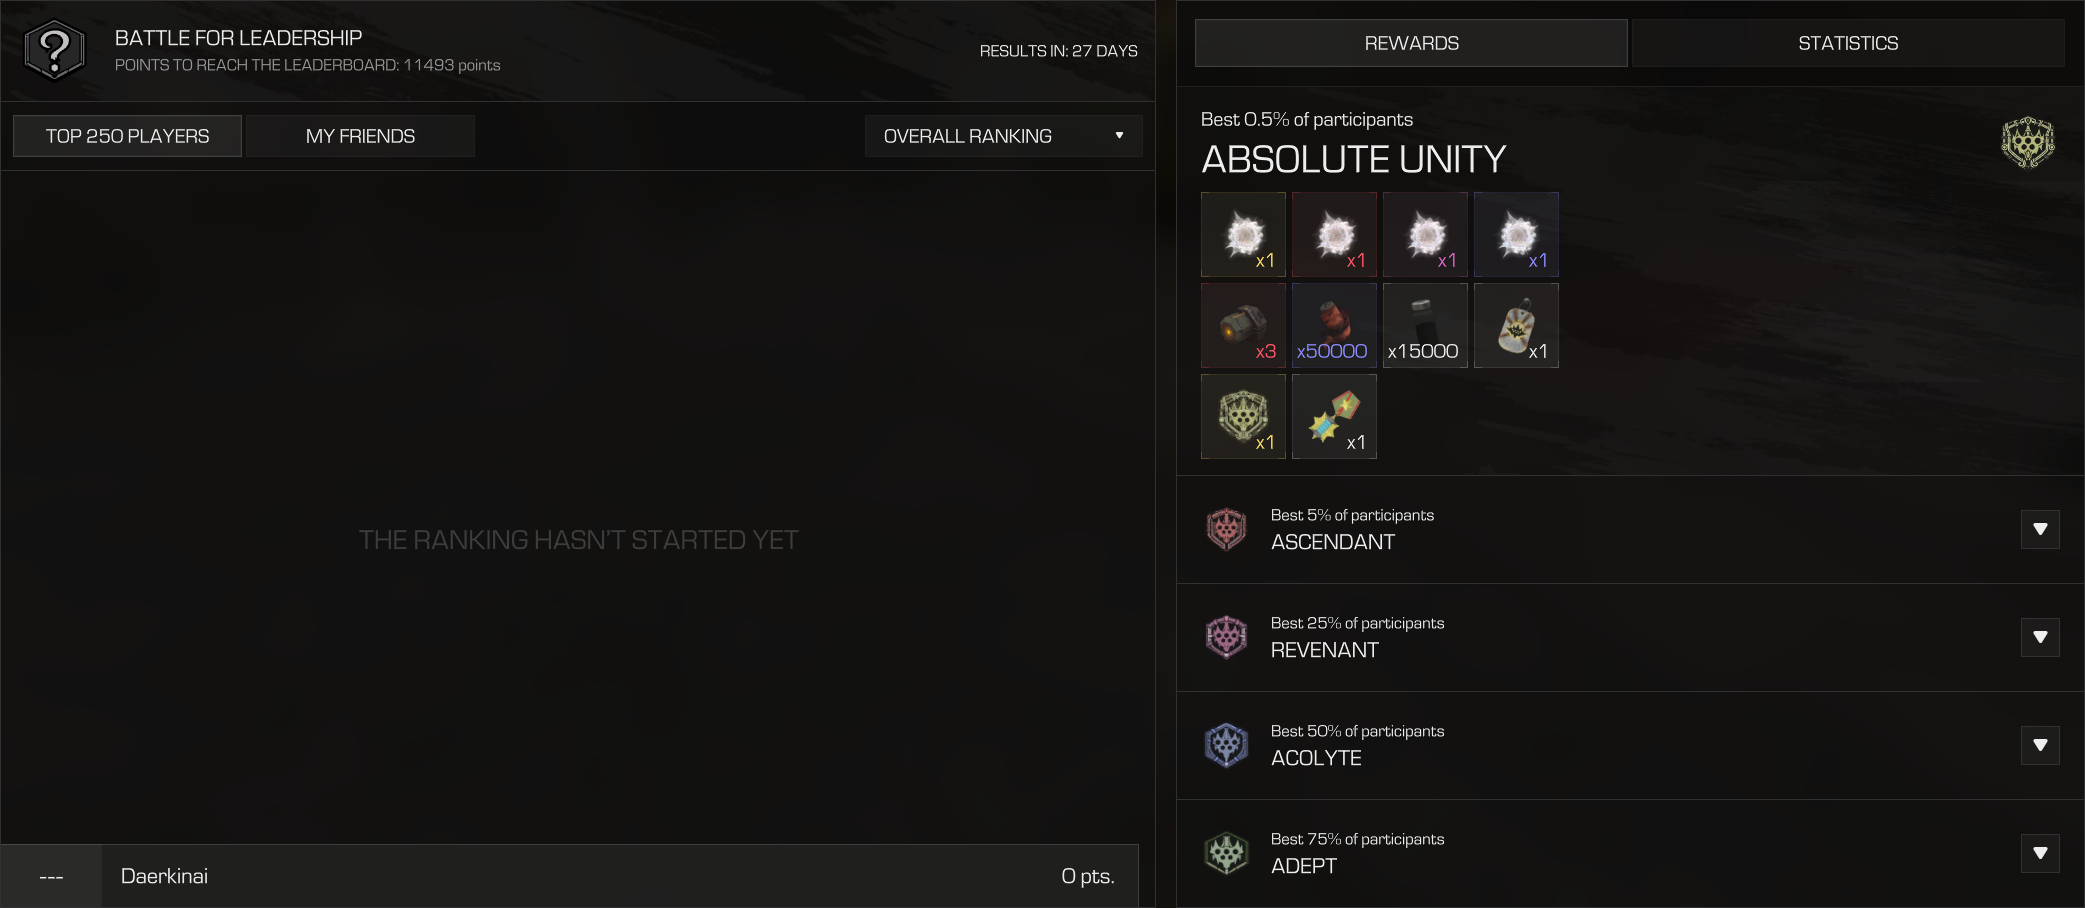Switch to the Statistics tab
2085x908 pixels.
(x=1848, y=43)
